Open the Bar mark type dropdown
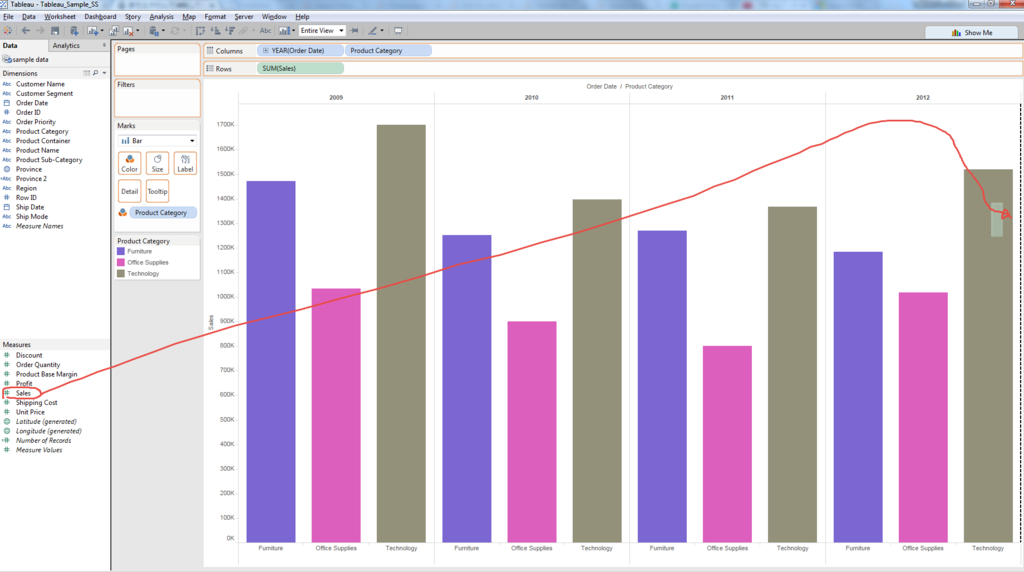 pyautogui.click(x=157, y=140)
